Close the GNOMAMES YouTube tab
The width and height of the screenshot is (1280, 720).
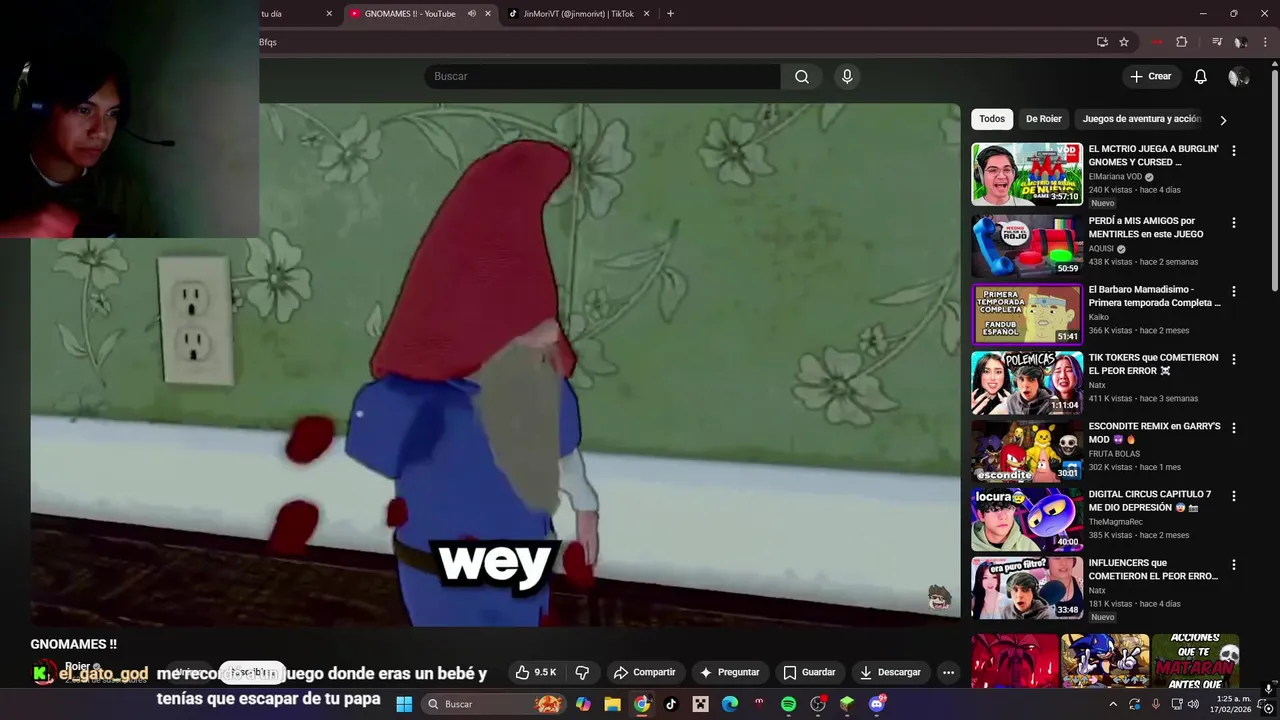488,14
